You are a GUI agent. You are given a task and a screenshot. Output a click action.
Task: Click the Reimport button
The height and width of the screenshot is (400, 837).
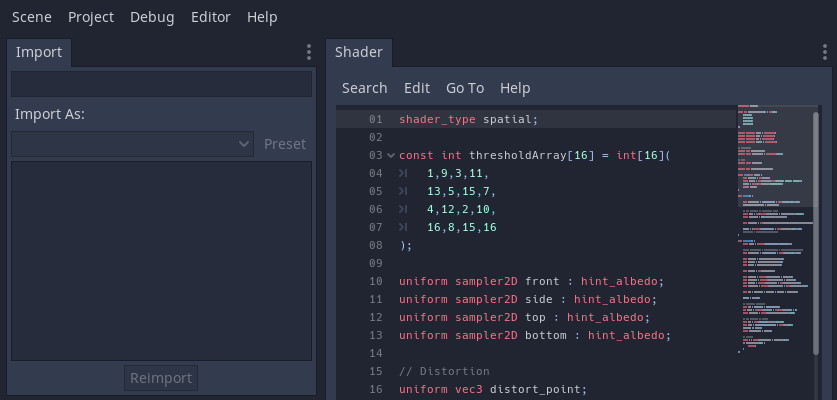(x=161, y=378)
